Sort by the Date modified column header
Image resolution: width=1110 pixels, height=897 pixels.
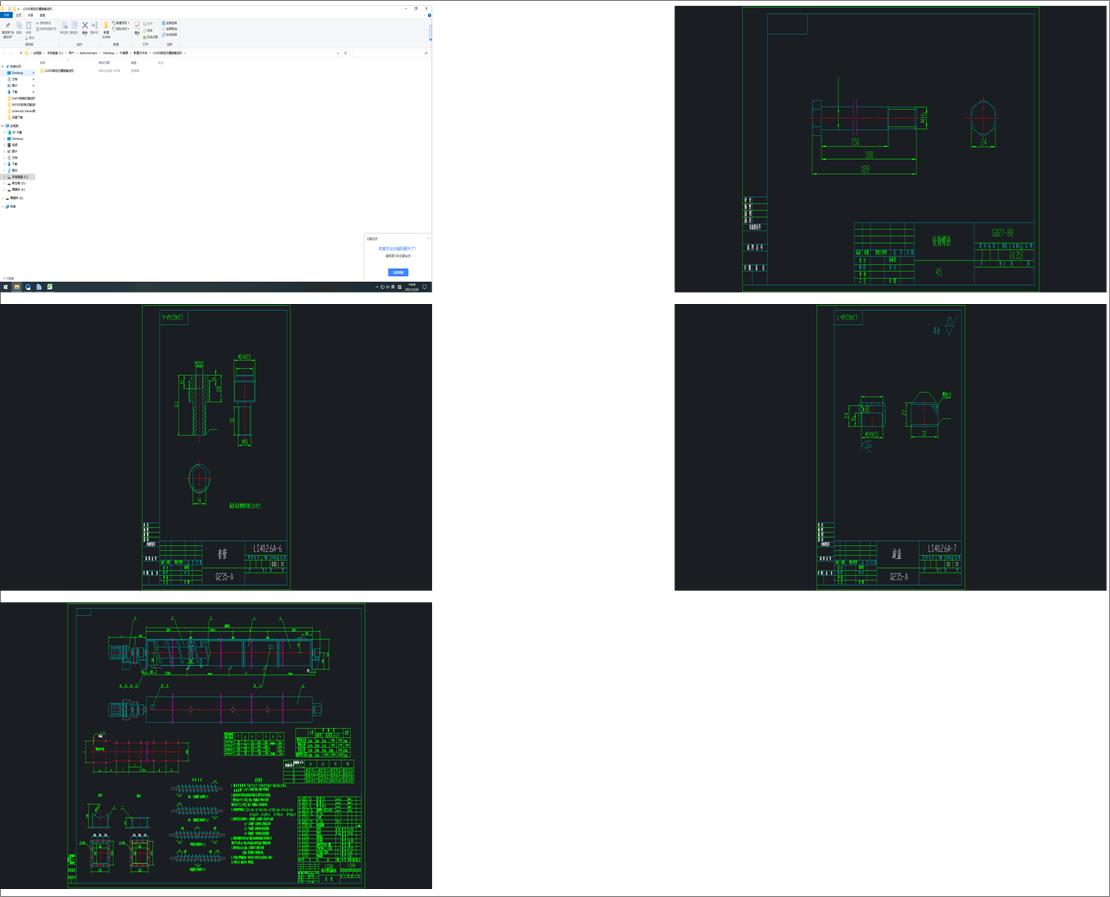coord(104,62)
